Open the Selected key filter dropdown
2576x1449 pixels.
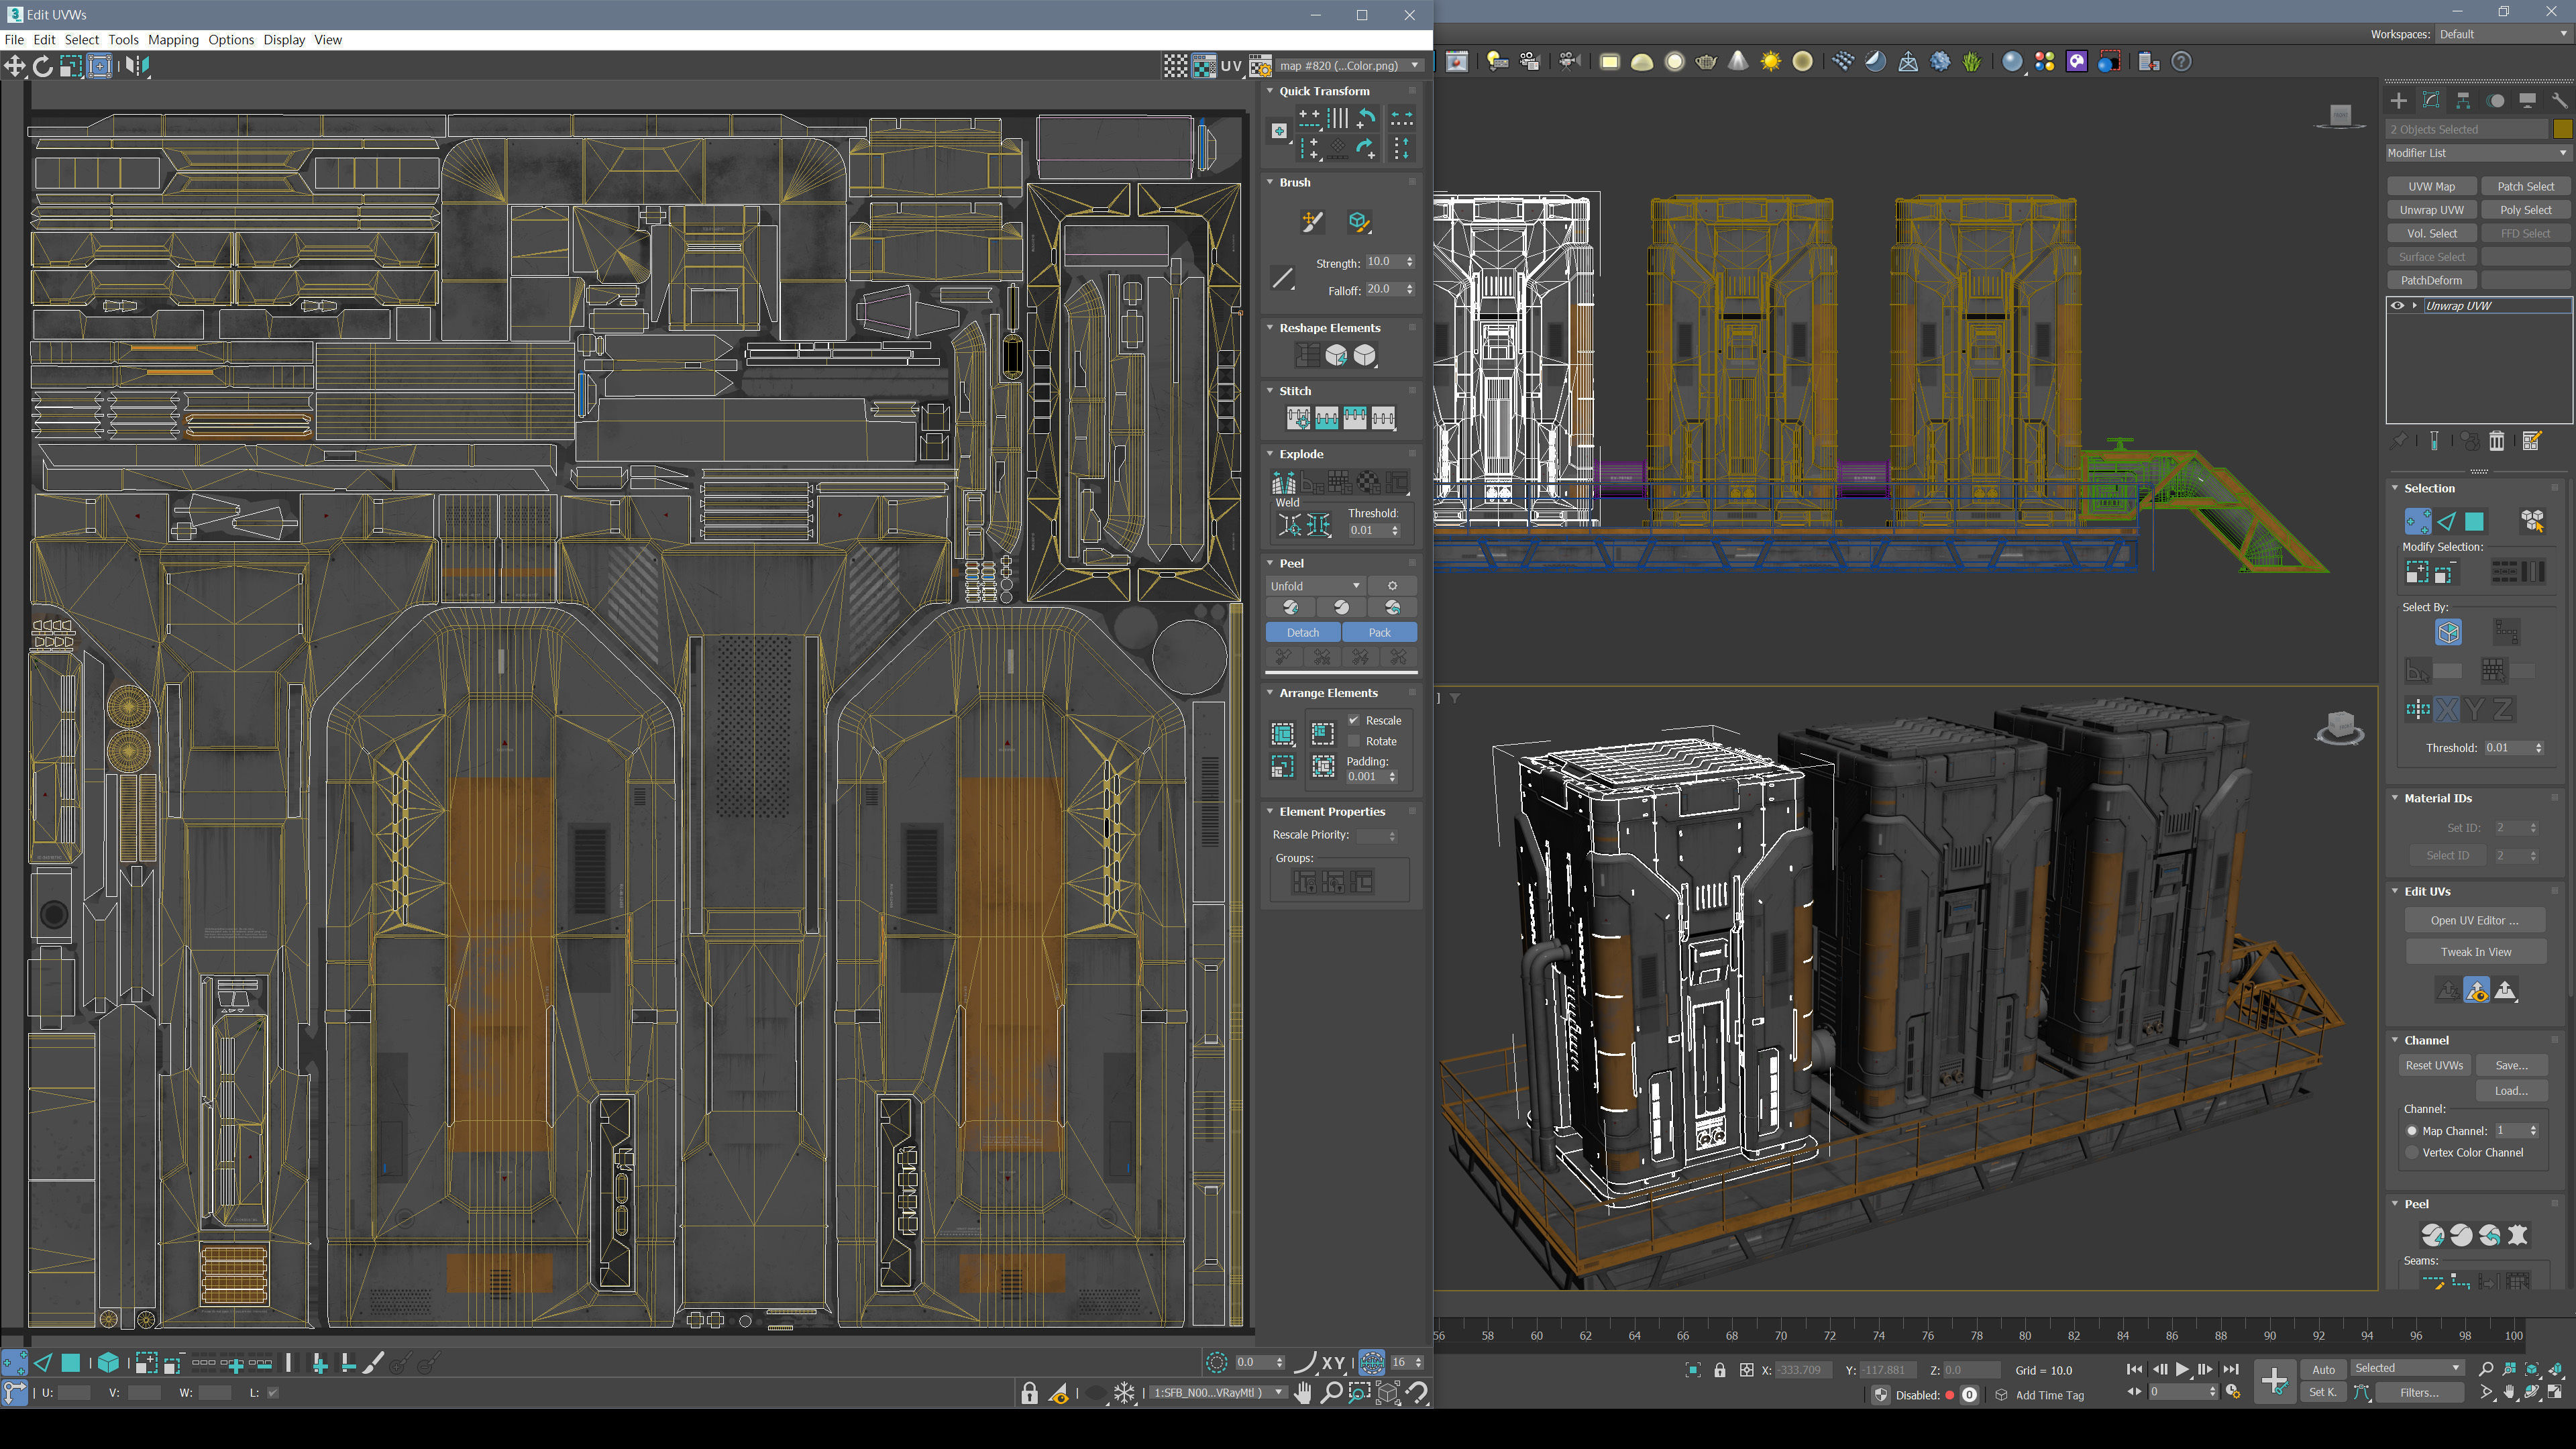[x=2407, y=1368]
